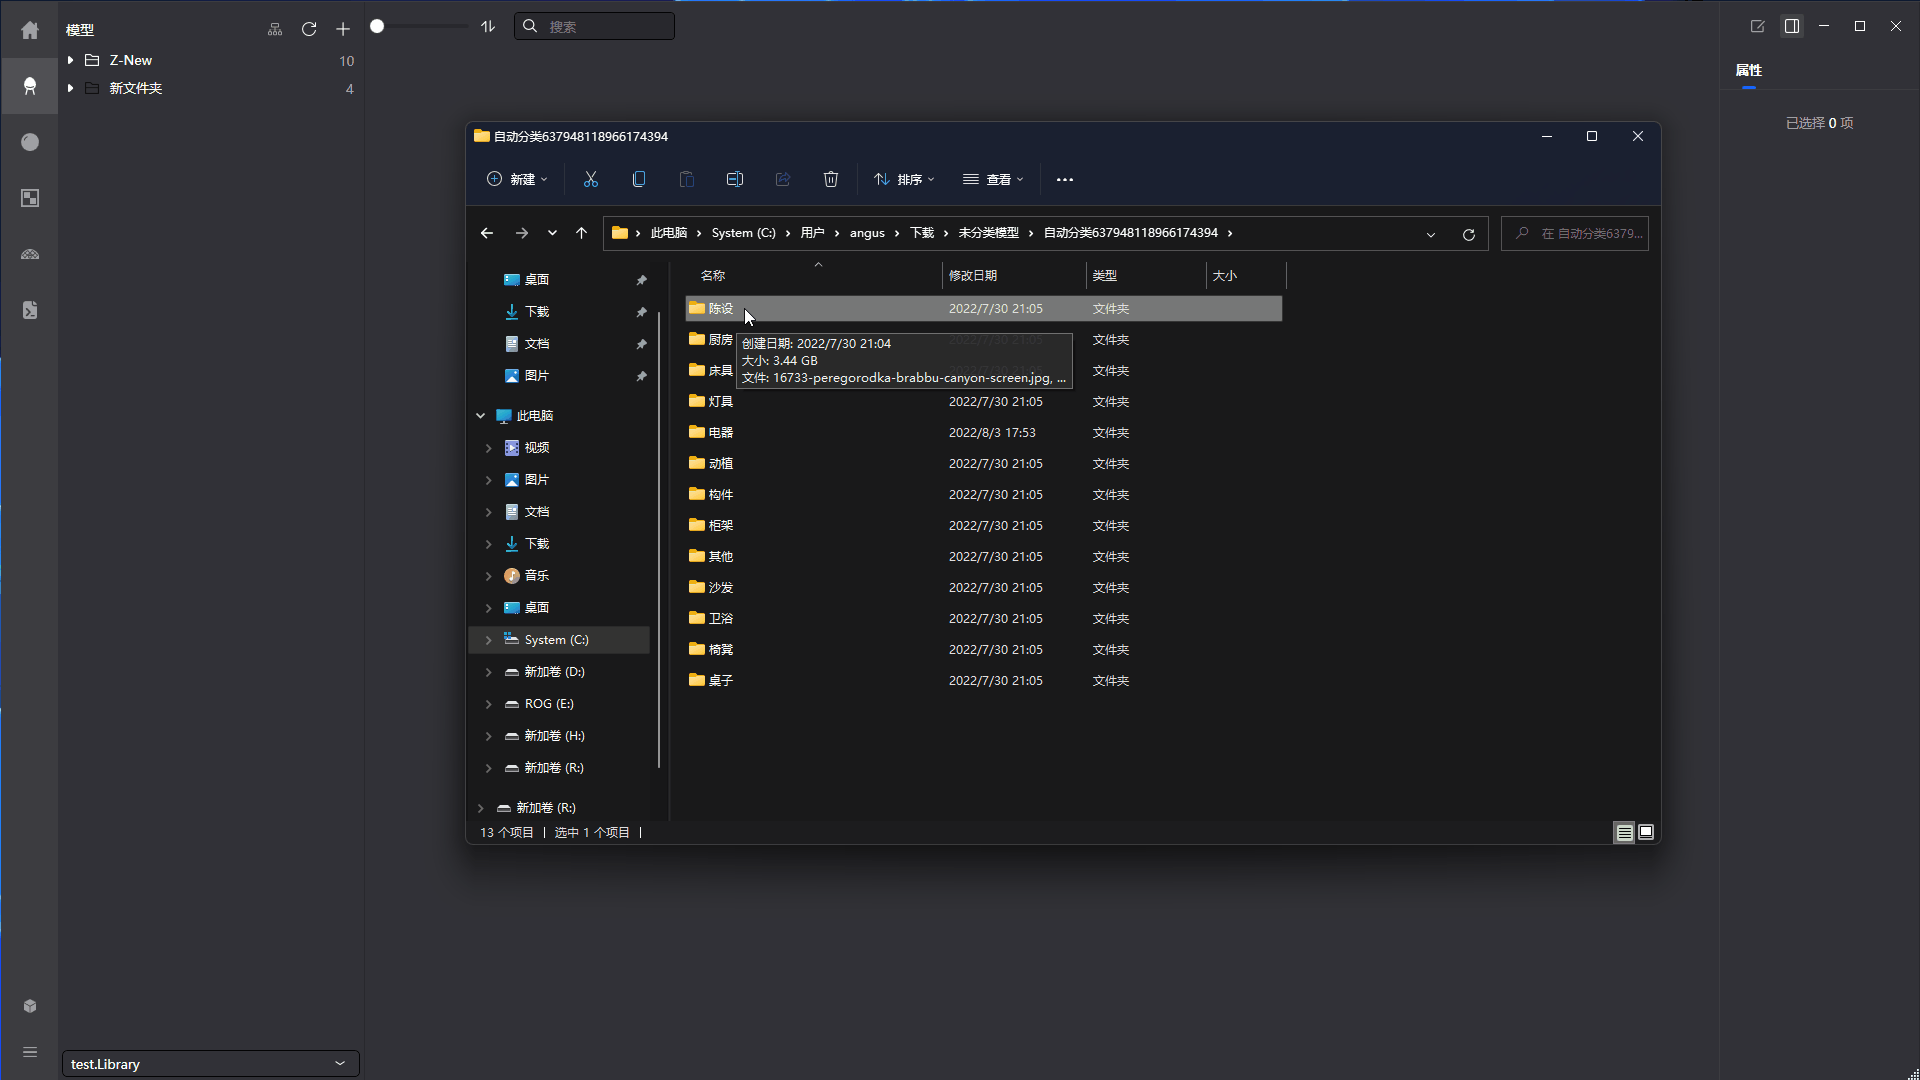Expand the Z-New folder in left panel
1920x1080 pixels.
[x=71, y=59]
